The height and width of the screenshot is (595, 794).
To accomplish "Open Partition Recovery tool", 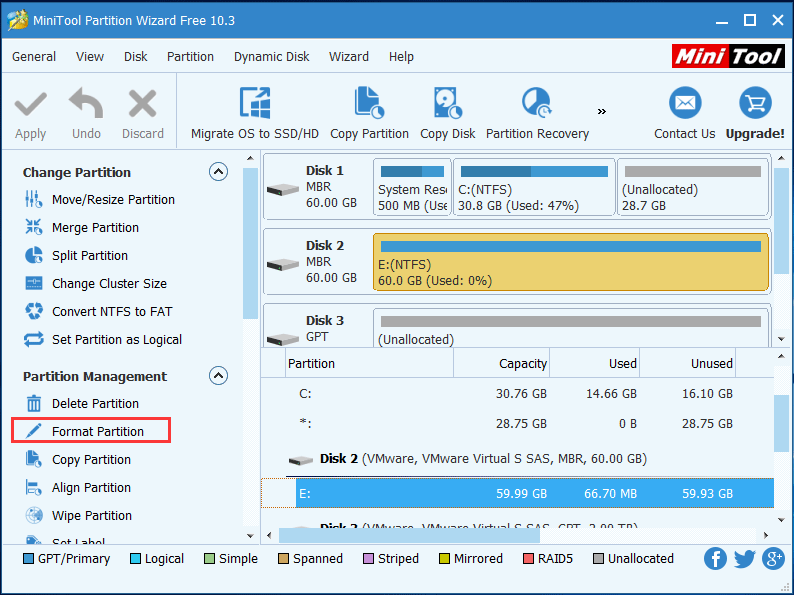I will tap(537, 113).
